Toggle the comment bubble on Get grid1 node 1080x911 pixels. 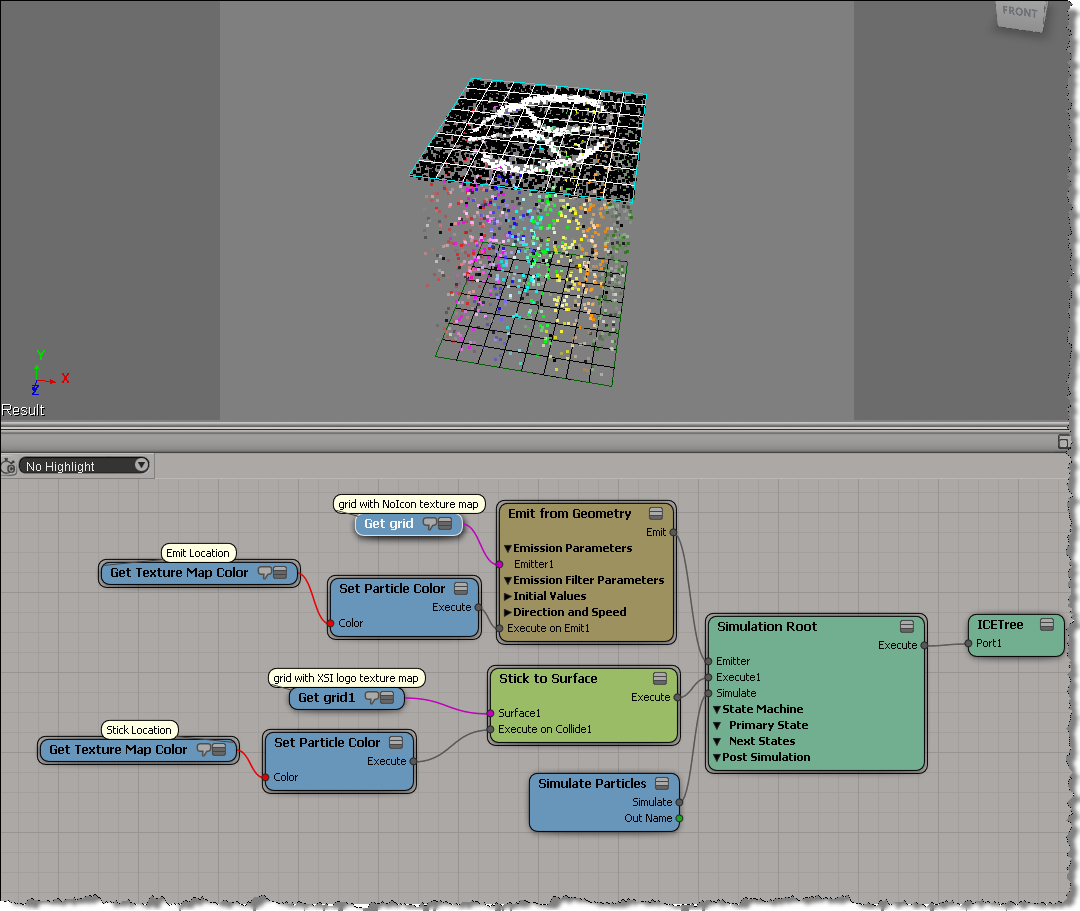tap(372, 698)
